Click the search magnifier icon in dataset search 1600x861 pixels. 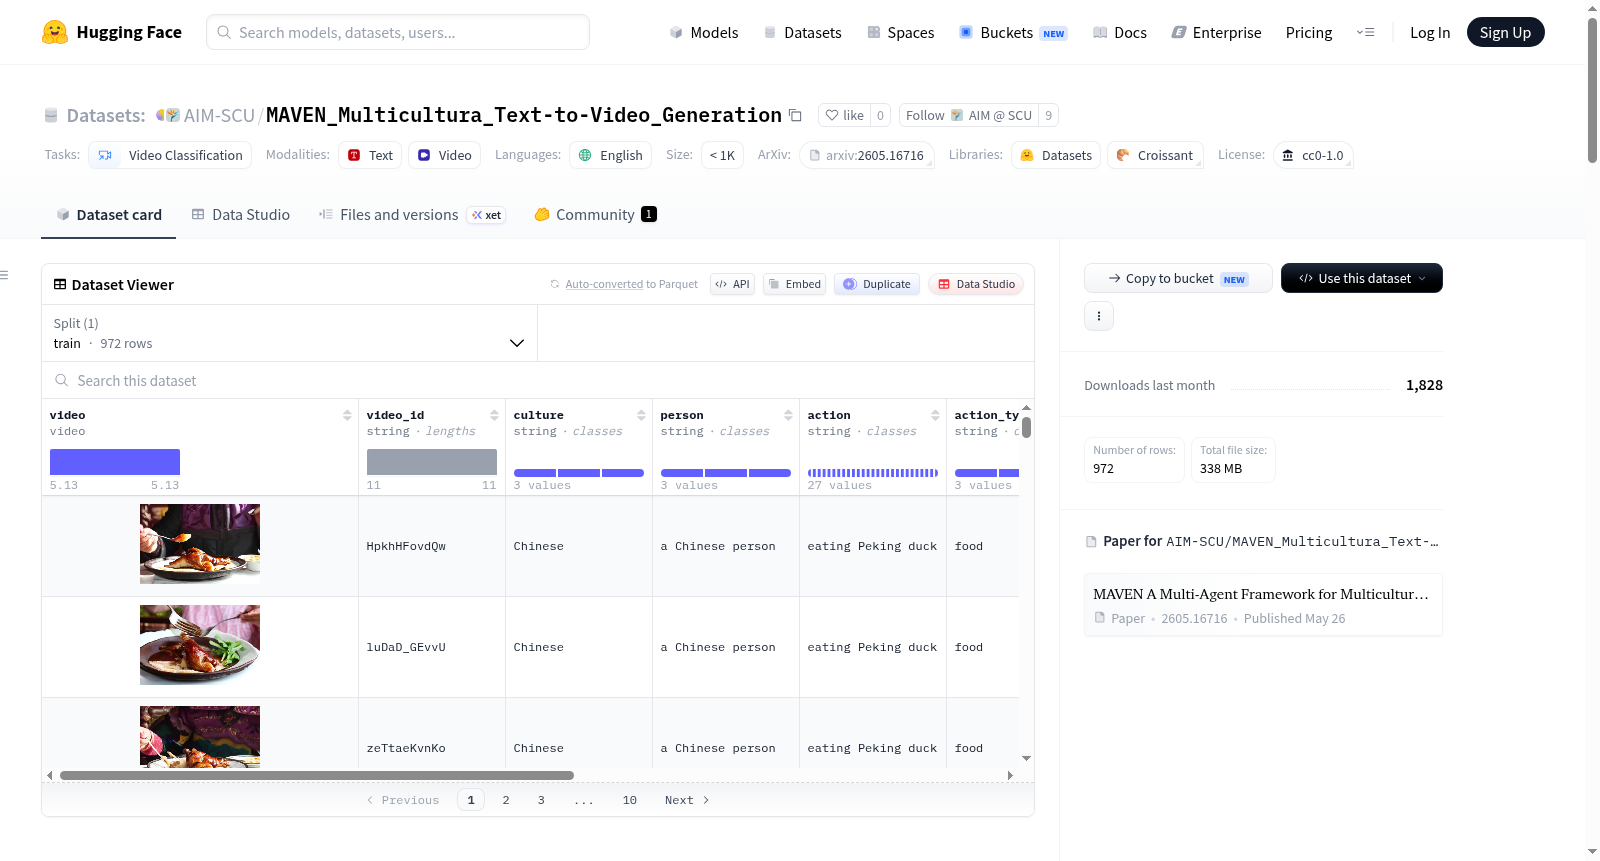point(62,380)
